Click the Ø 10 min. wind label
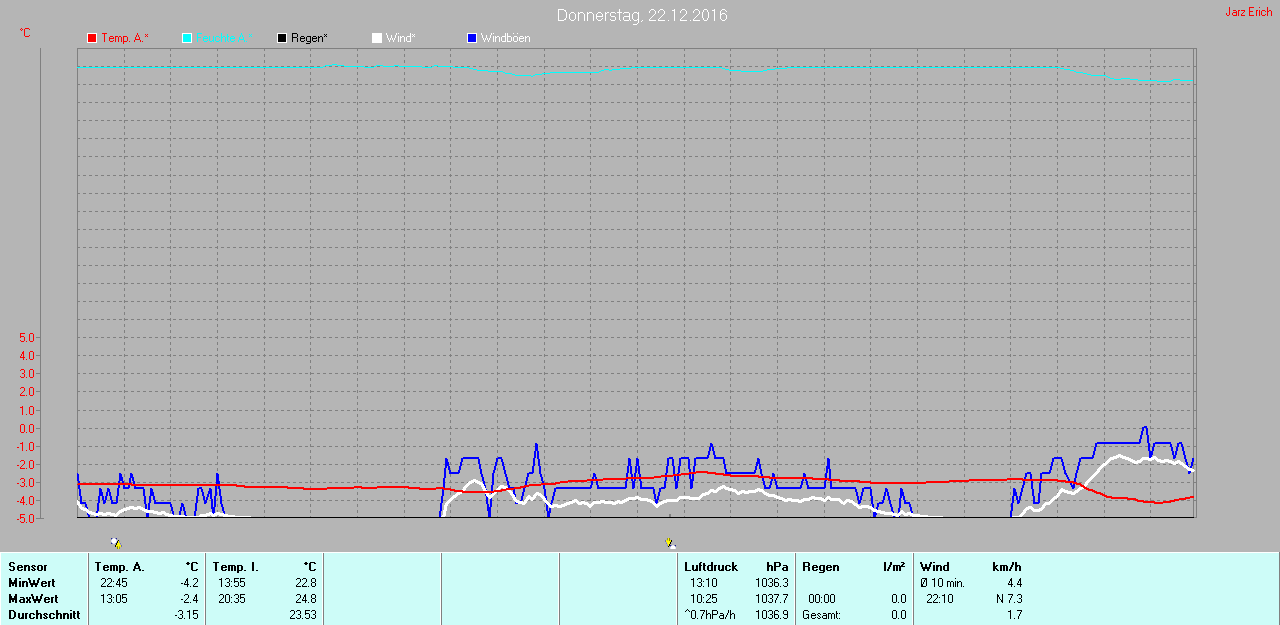The width and height of the screenshot is (1280, 625). pos(942,583)
